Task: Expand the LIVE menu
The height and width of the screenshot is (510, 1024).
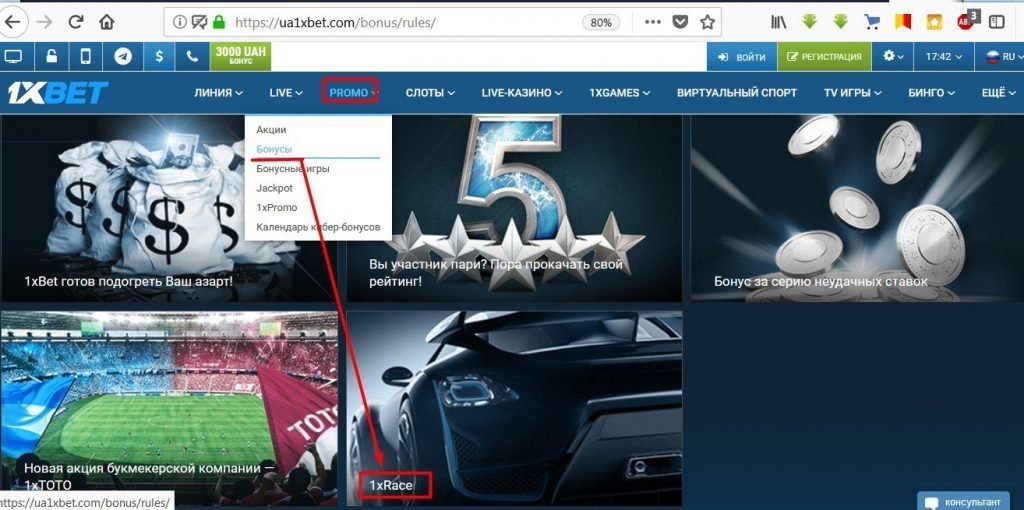Action: [286, 93]
